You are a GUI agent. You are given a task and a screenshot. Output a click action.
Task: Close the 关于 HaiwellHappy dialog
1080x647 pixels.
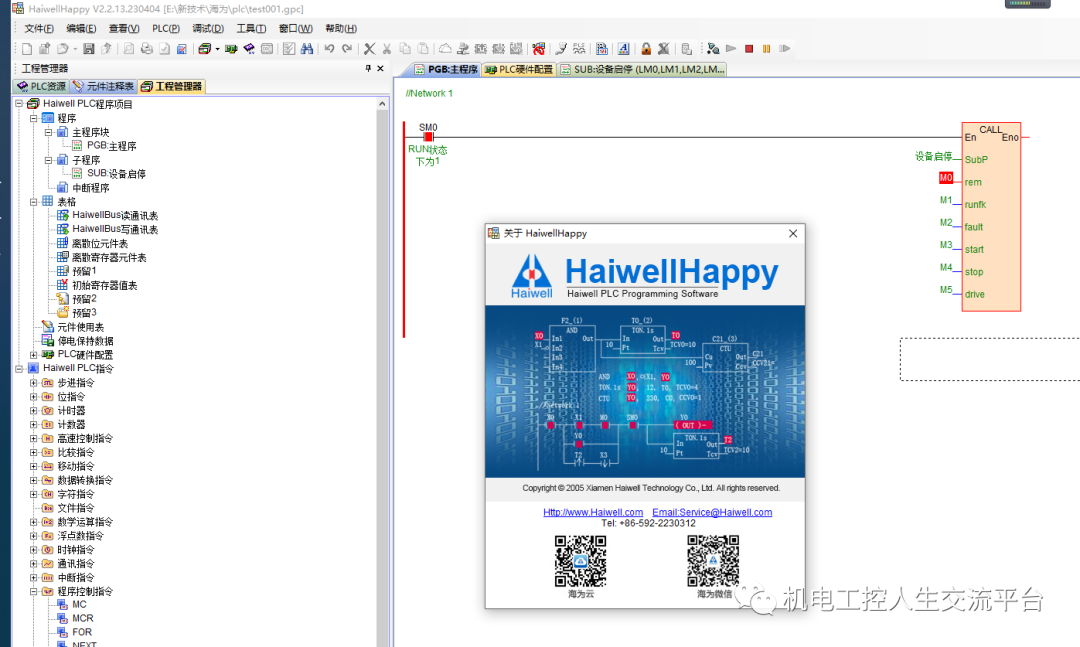pos(793,234)
